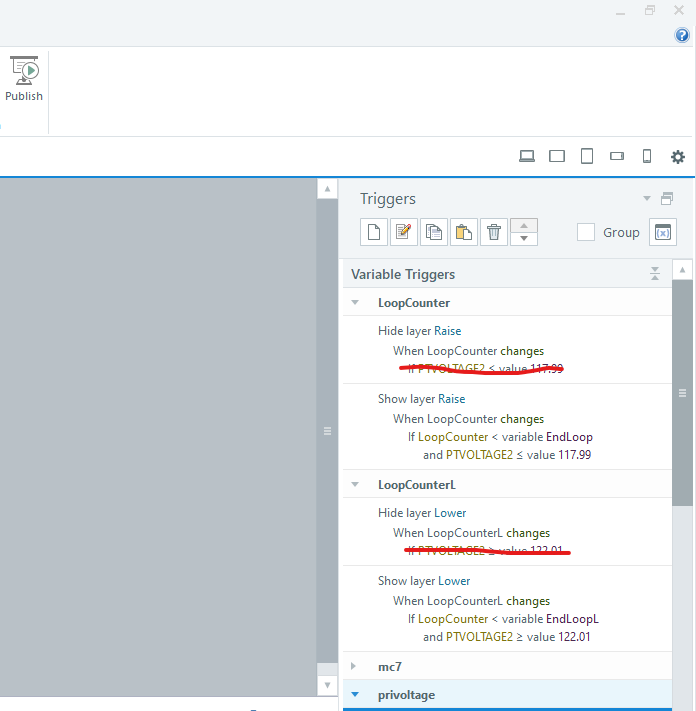696x711 pixels.
Task: Edit the selected trigger
Action: tap(404, 232)
